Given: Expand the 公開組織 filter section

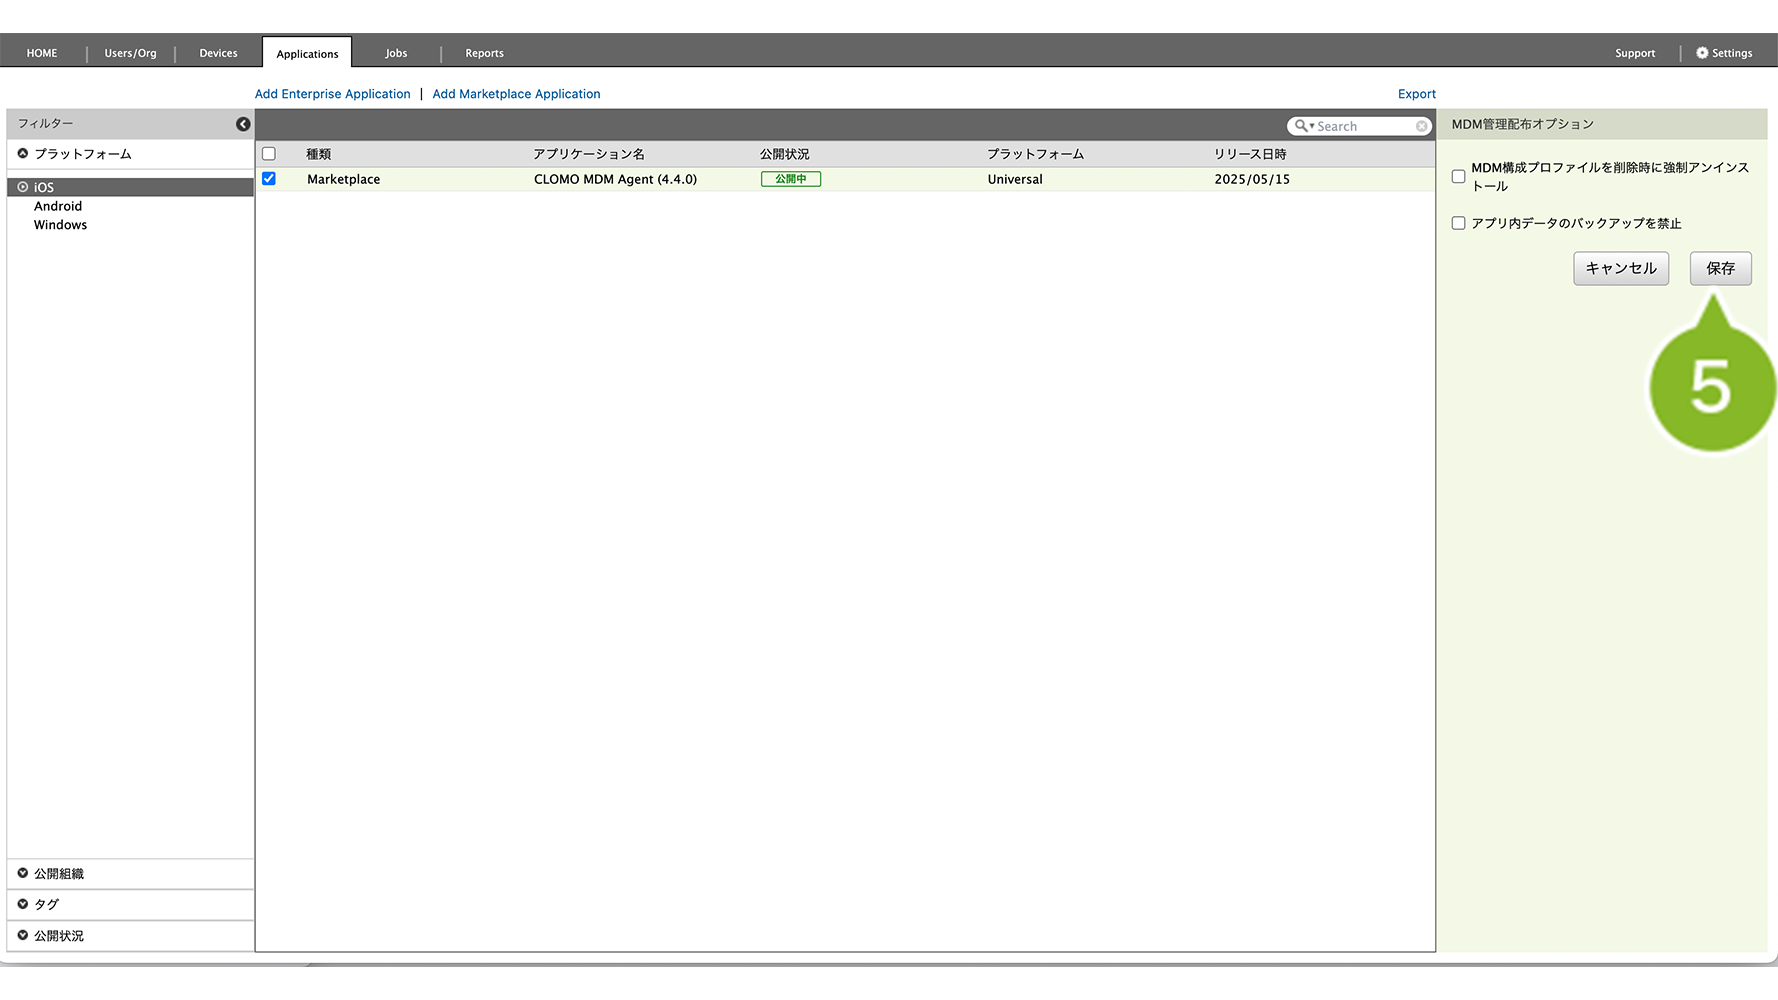Looking at the screenshot, I should pyautogui.click(x=23, y=873).
